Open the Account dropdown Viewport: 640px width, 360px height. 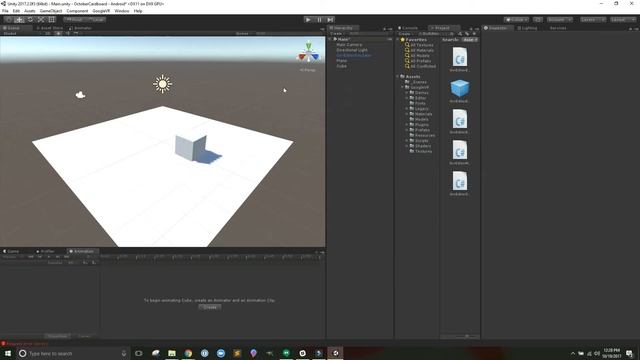[x=560, y=19]
